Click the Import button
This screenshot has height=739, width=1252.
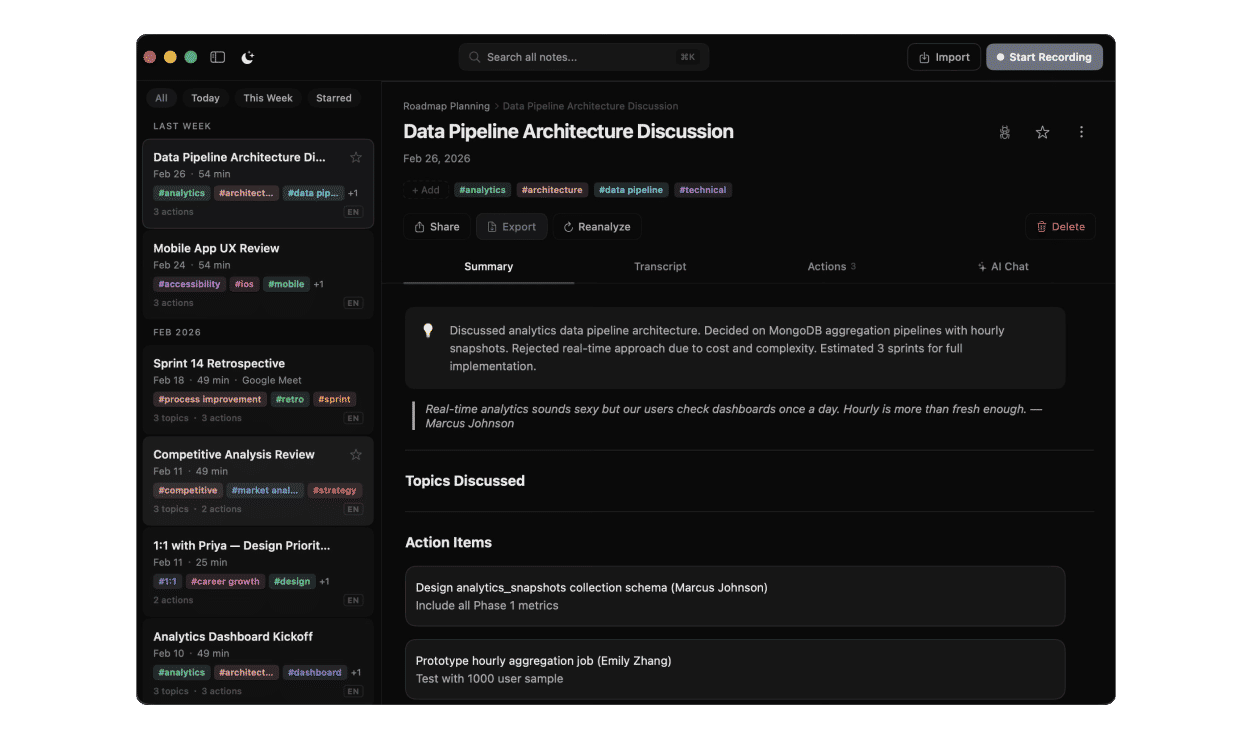coord(944,57)
